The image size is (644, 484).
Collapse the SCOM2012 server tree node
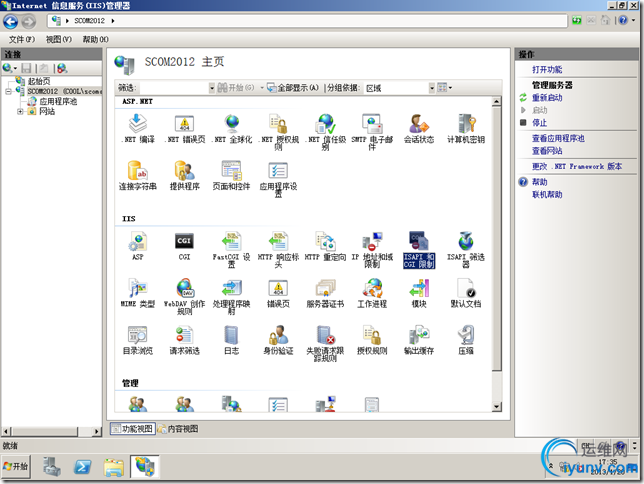(9, 91)
